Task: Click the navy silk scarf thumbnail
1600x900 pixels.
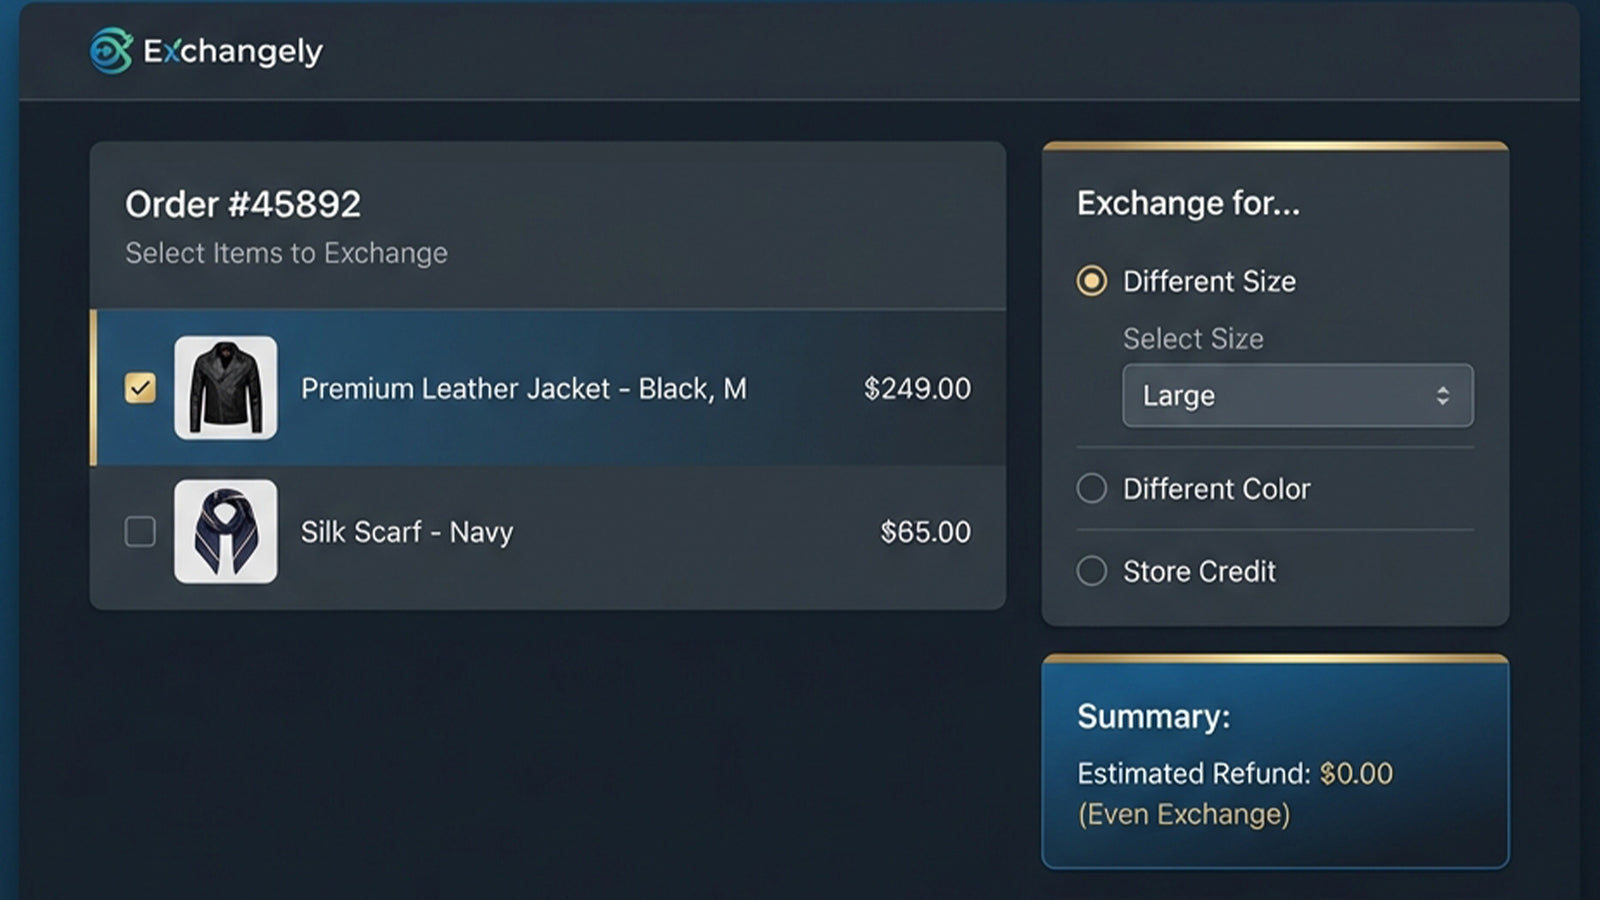Action: click(226, 532)
